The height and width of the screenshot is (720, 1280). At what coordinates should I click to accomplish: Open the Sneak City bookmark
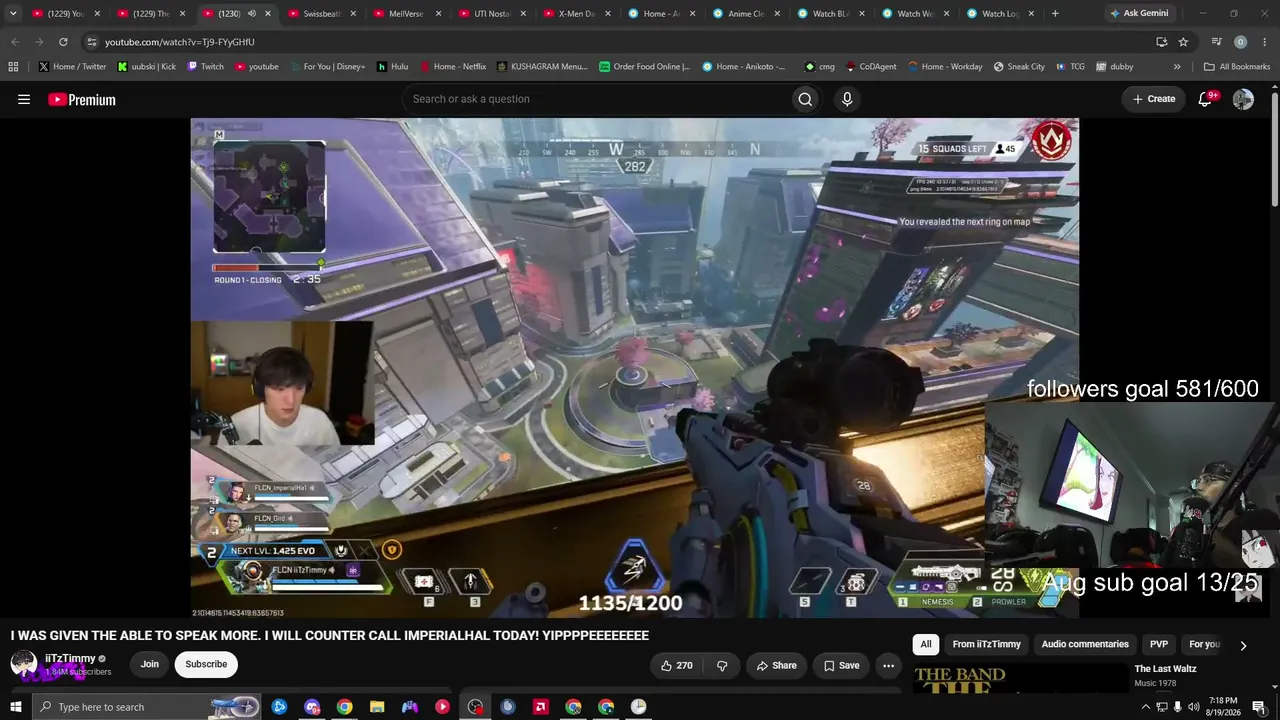1019,67
